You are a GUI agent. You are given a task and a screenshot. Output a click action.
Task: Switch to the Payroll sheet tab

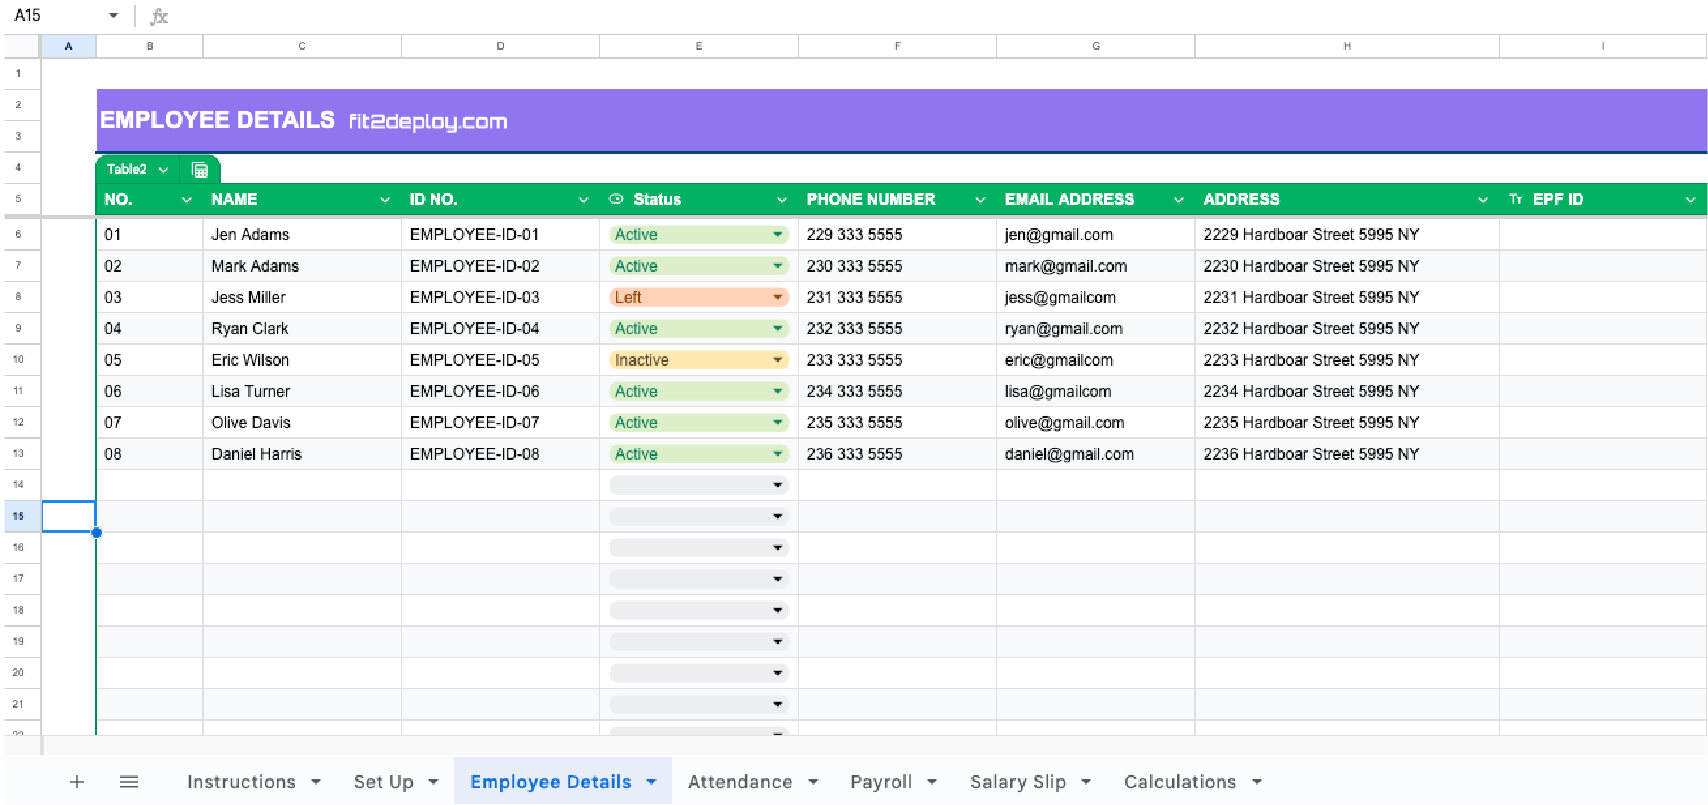tap(881, 782)
